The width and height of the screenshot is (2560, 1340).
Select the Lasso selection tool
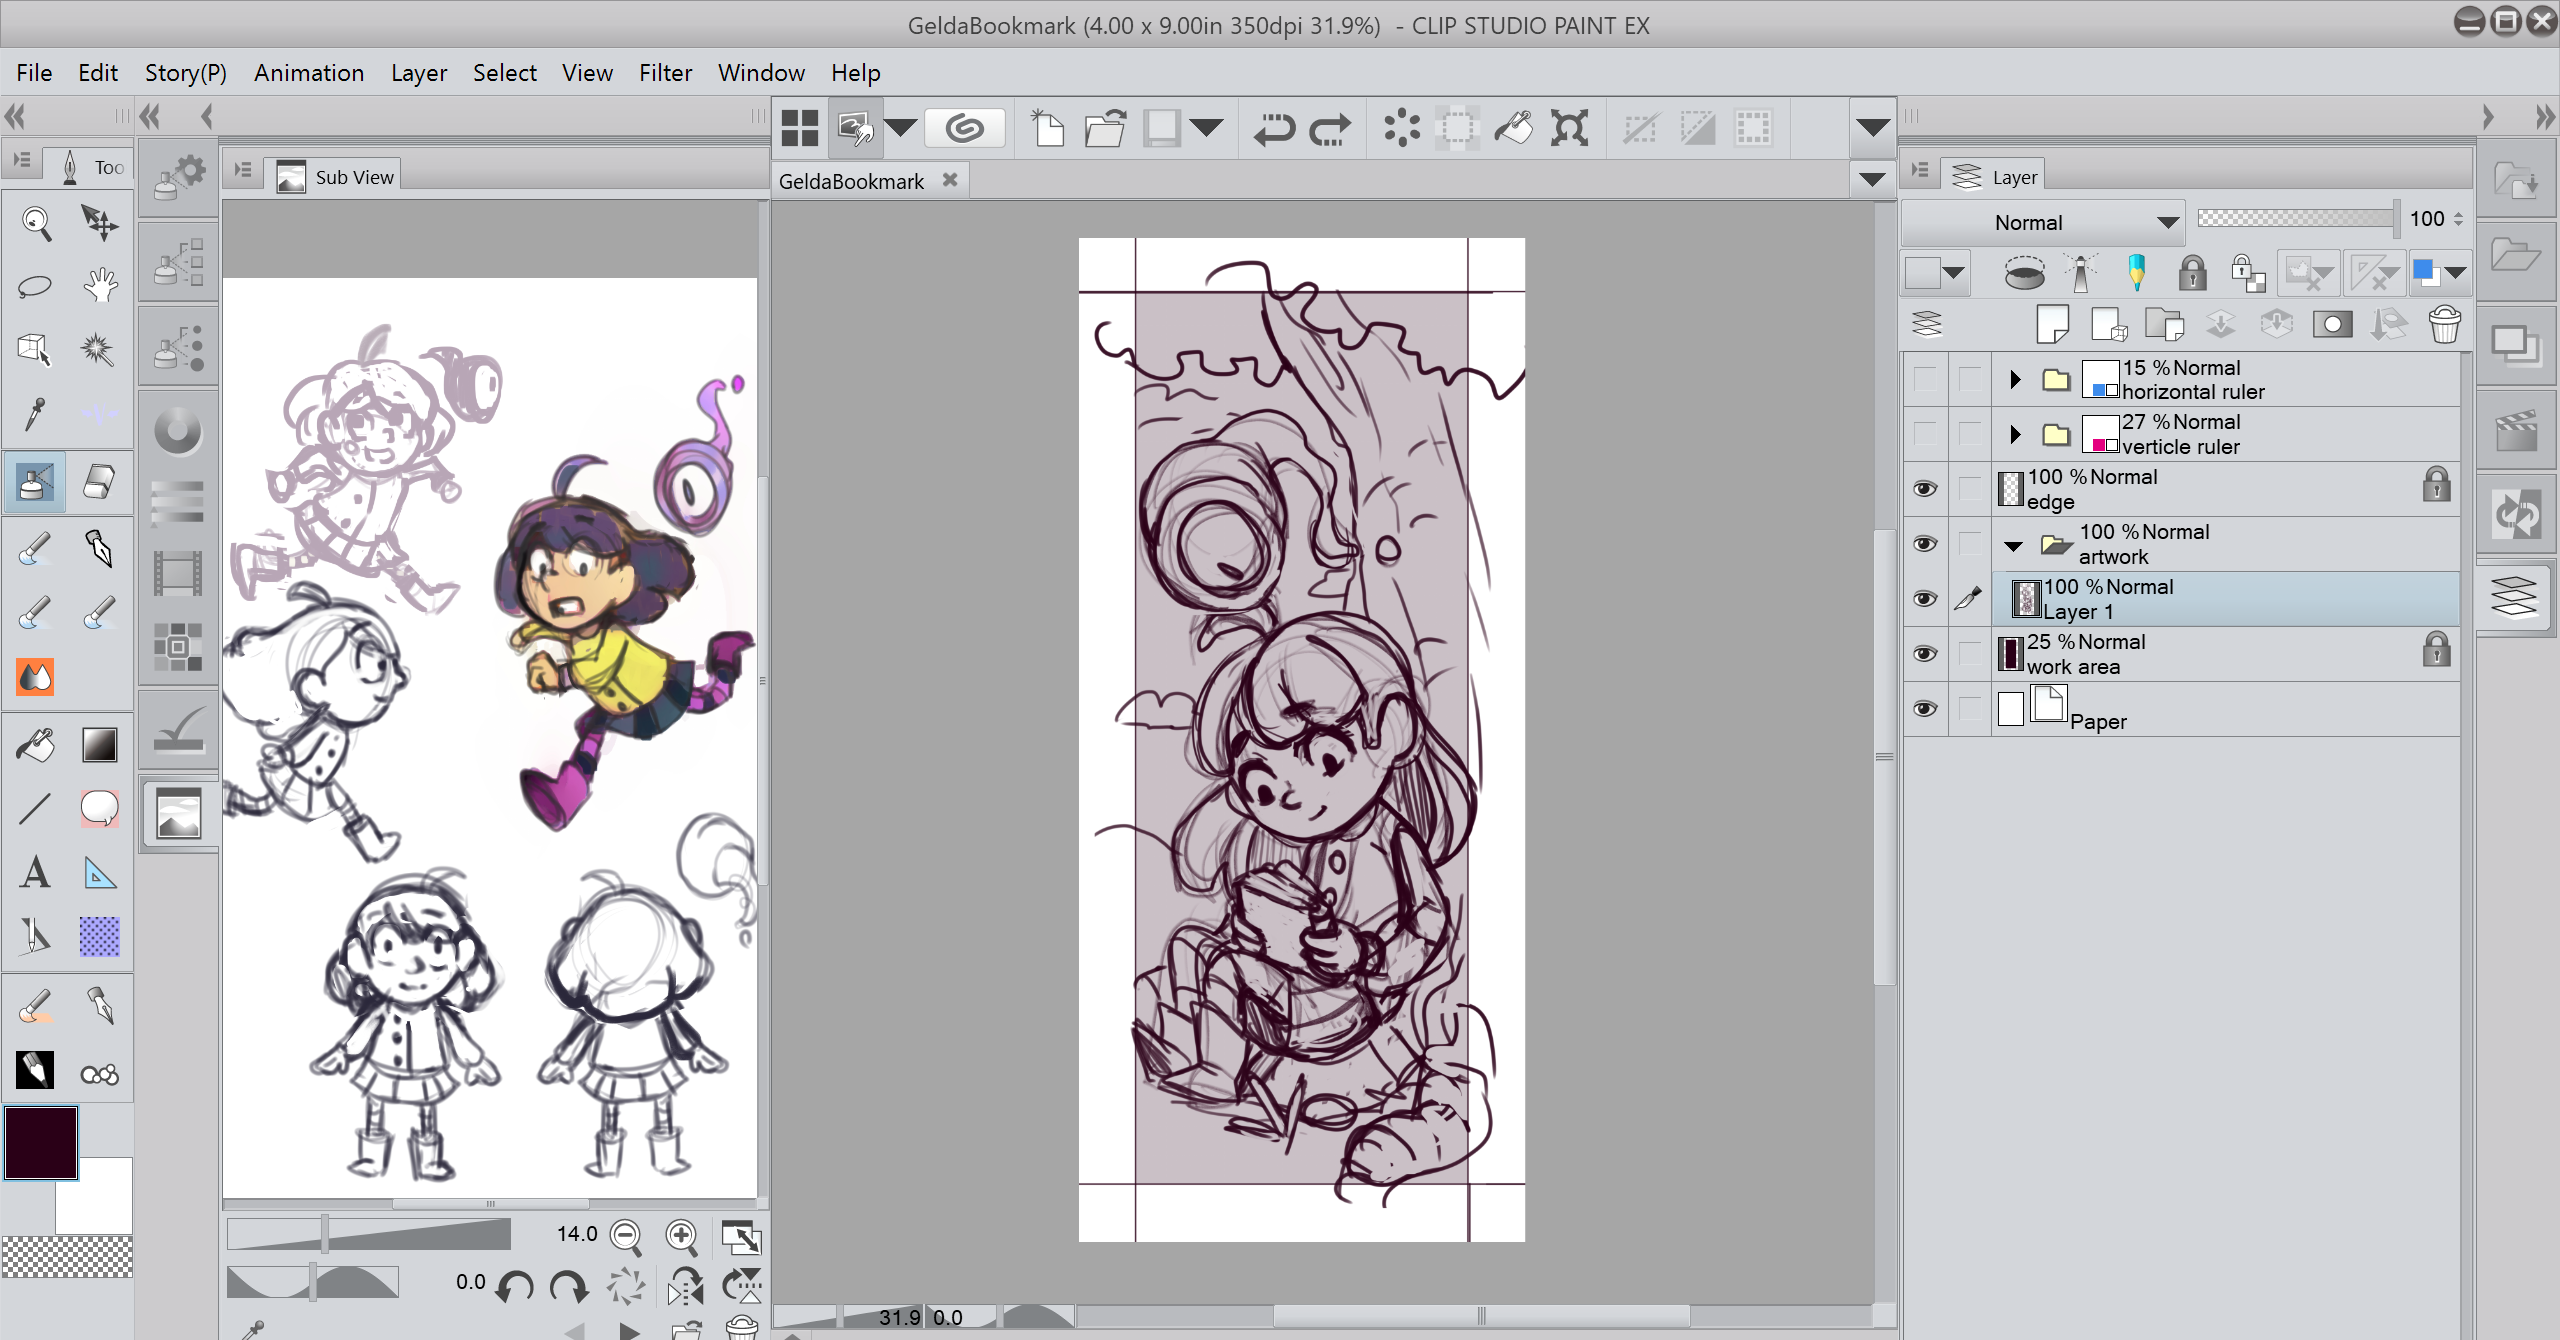(36, 287)
